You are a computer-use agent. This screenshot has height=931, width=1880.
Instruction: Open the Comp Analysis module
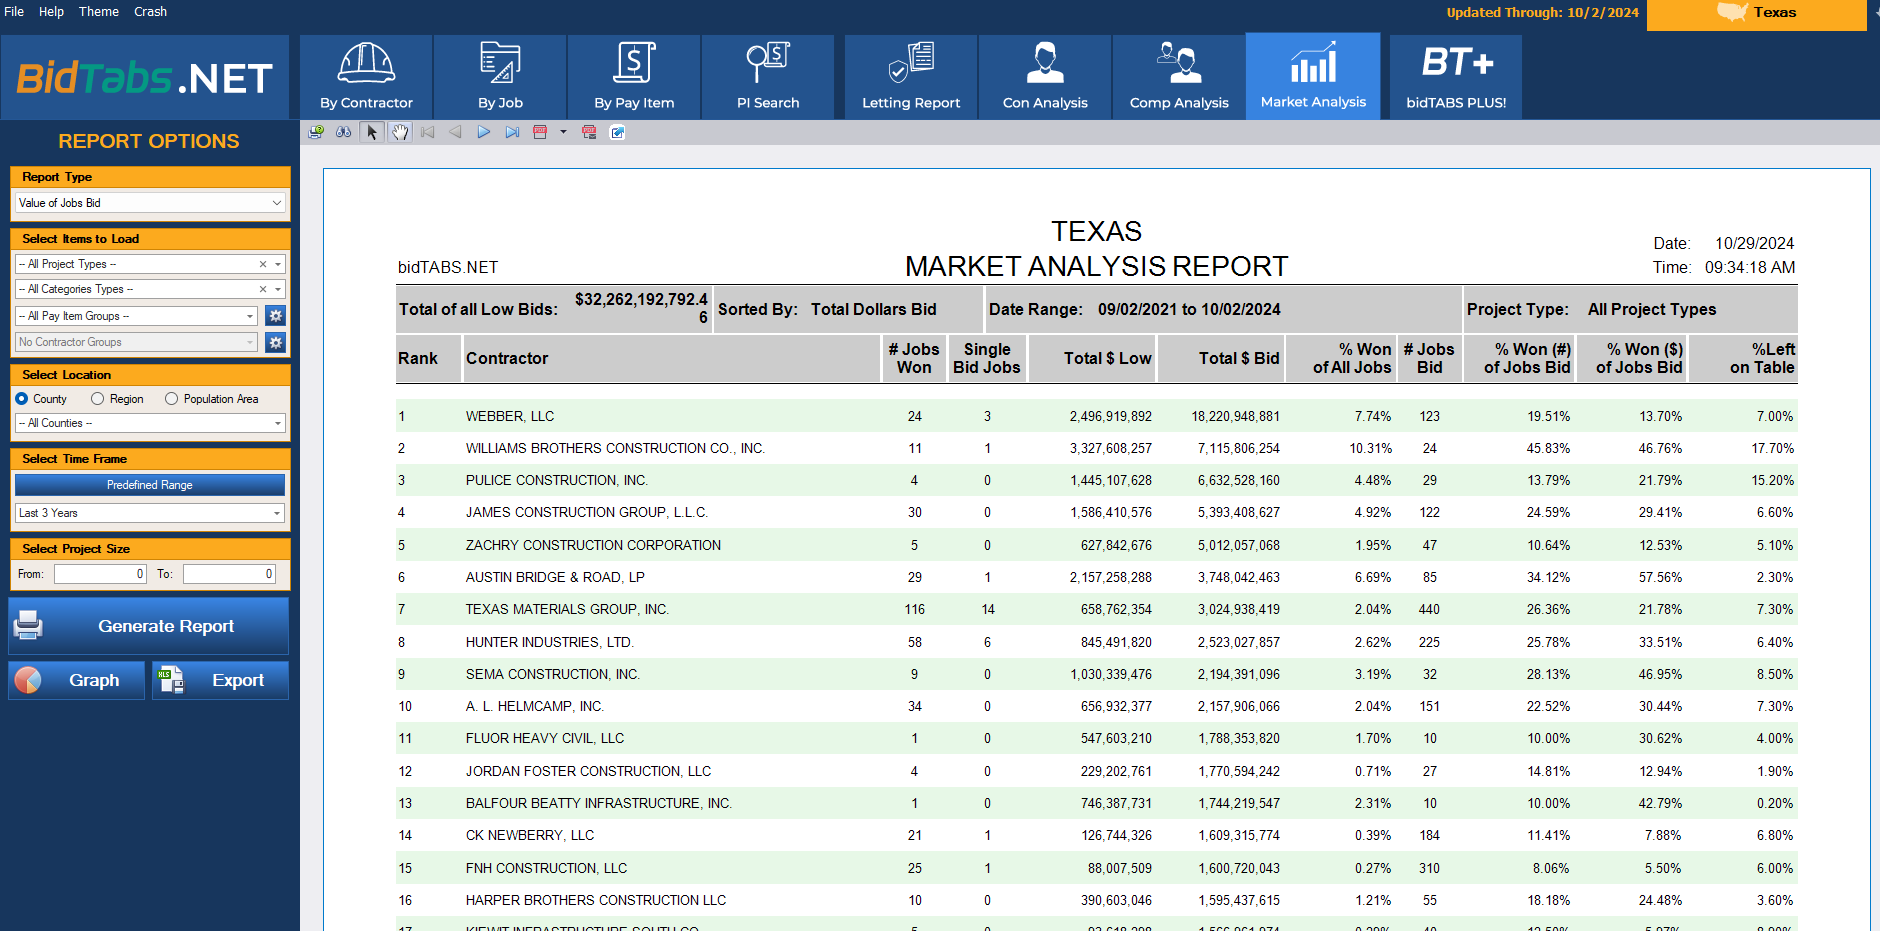point(1179,77)
